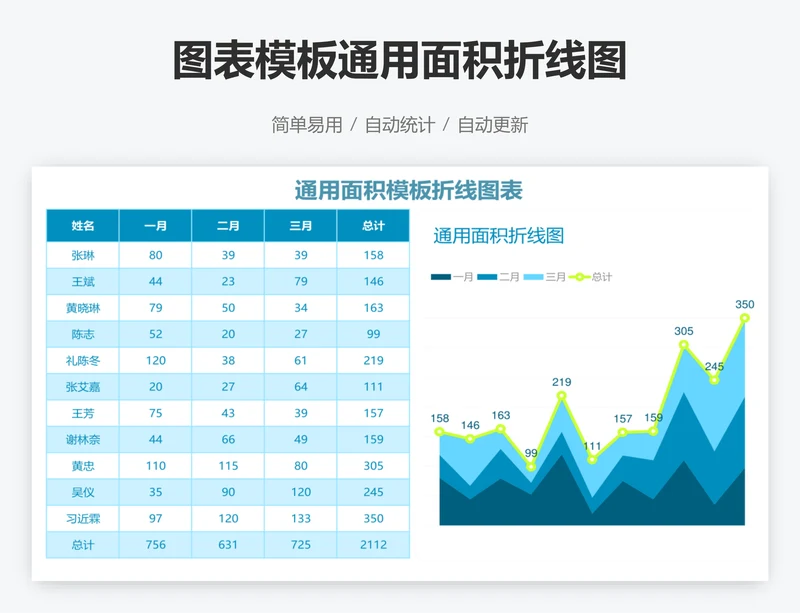Click the February total cell 631
This screenshot has height=613, width=800.
coord(228,545)
